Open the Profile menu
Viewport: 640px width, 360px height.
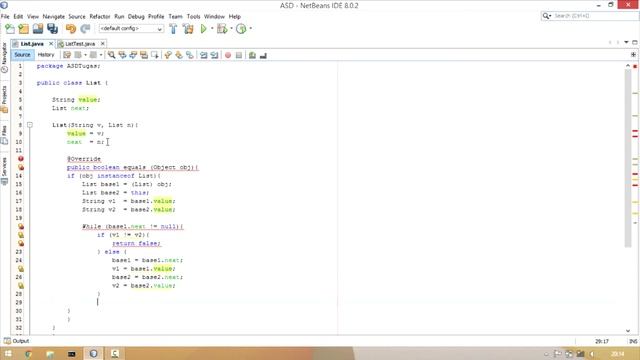click(x=156, y=16)
